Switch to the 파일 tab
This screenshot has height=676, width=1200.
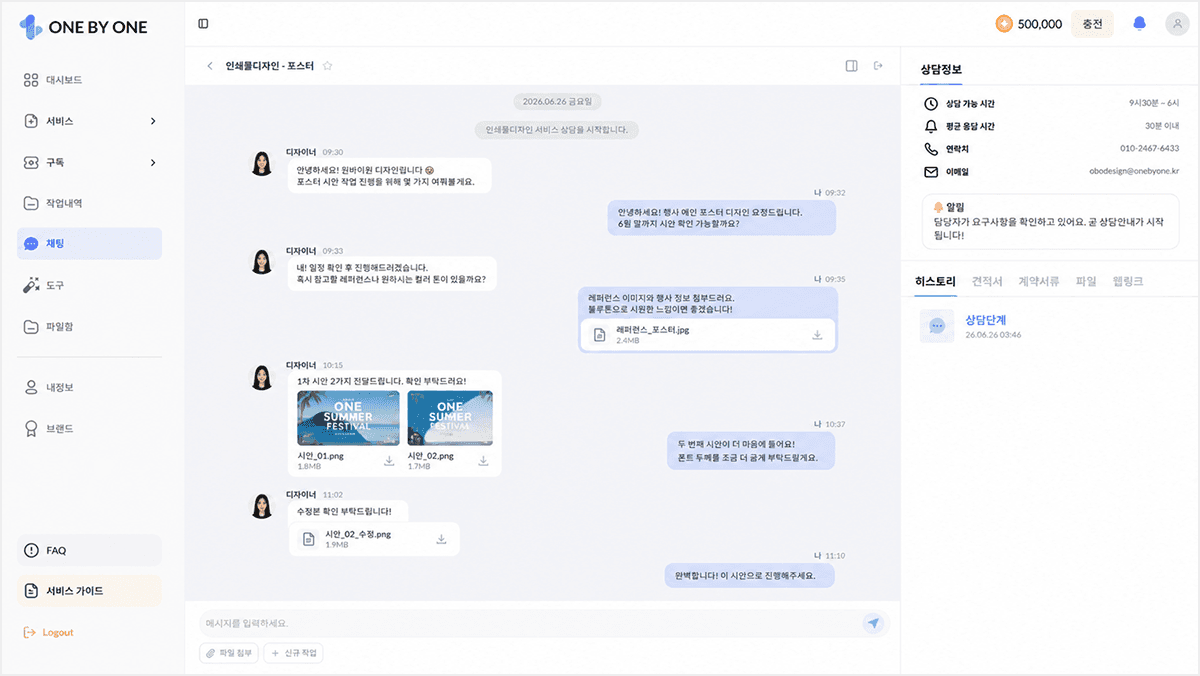click(1086, 282)
